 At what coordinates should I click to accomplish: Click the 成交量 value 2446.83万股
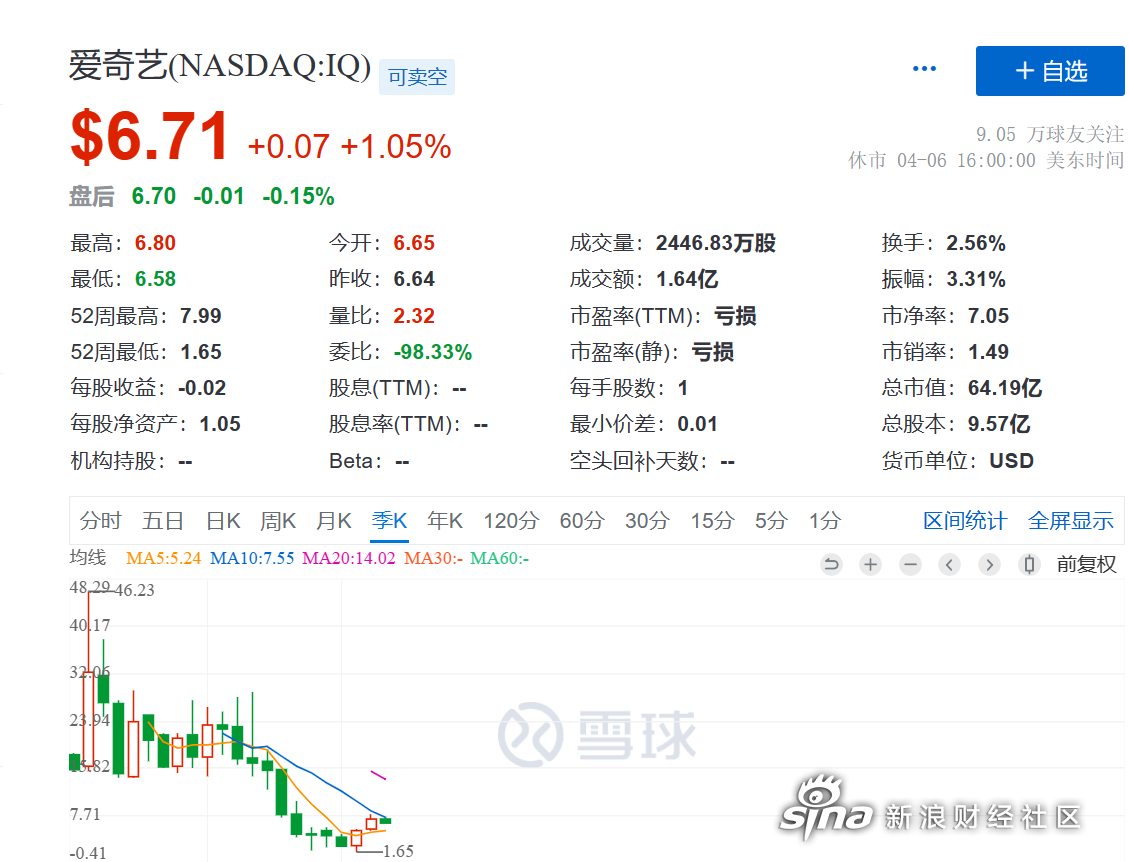pos(716,243)
